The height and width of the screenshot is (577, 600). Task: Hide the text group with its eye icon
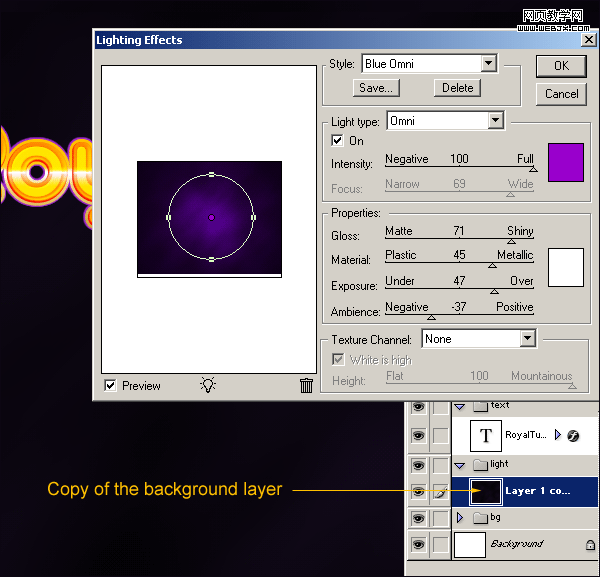418,406
